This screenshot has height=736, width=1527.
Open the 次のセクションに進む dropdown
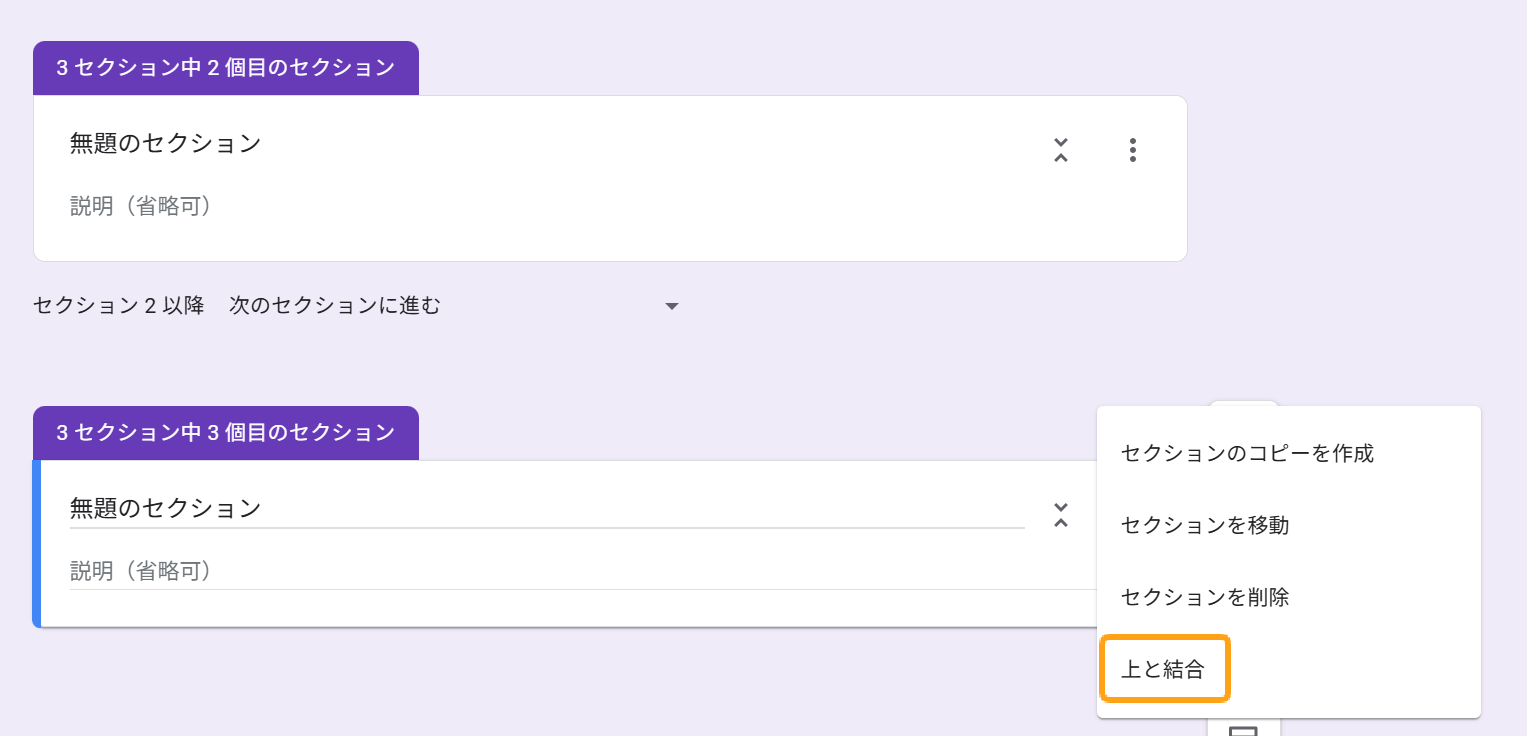tap(671, 306)
